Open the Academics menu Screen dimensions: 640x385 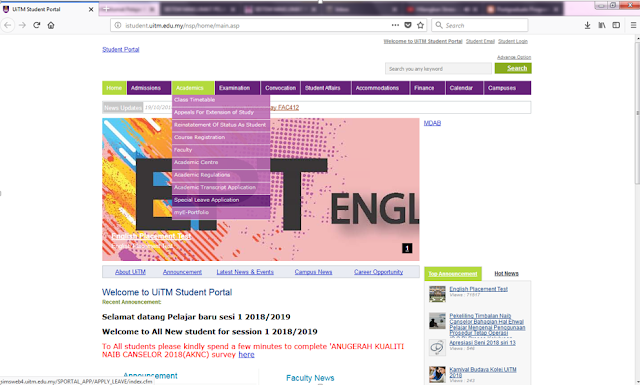click(x=193, y=88)
